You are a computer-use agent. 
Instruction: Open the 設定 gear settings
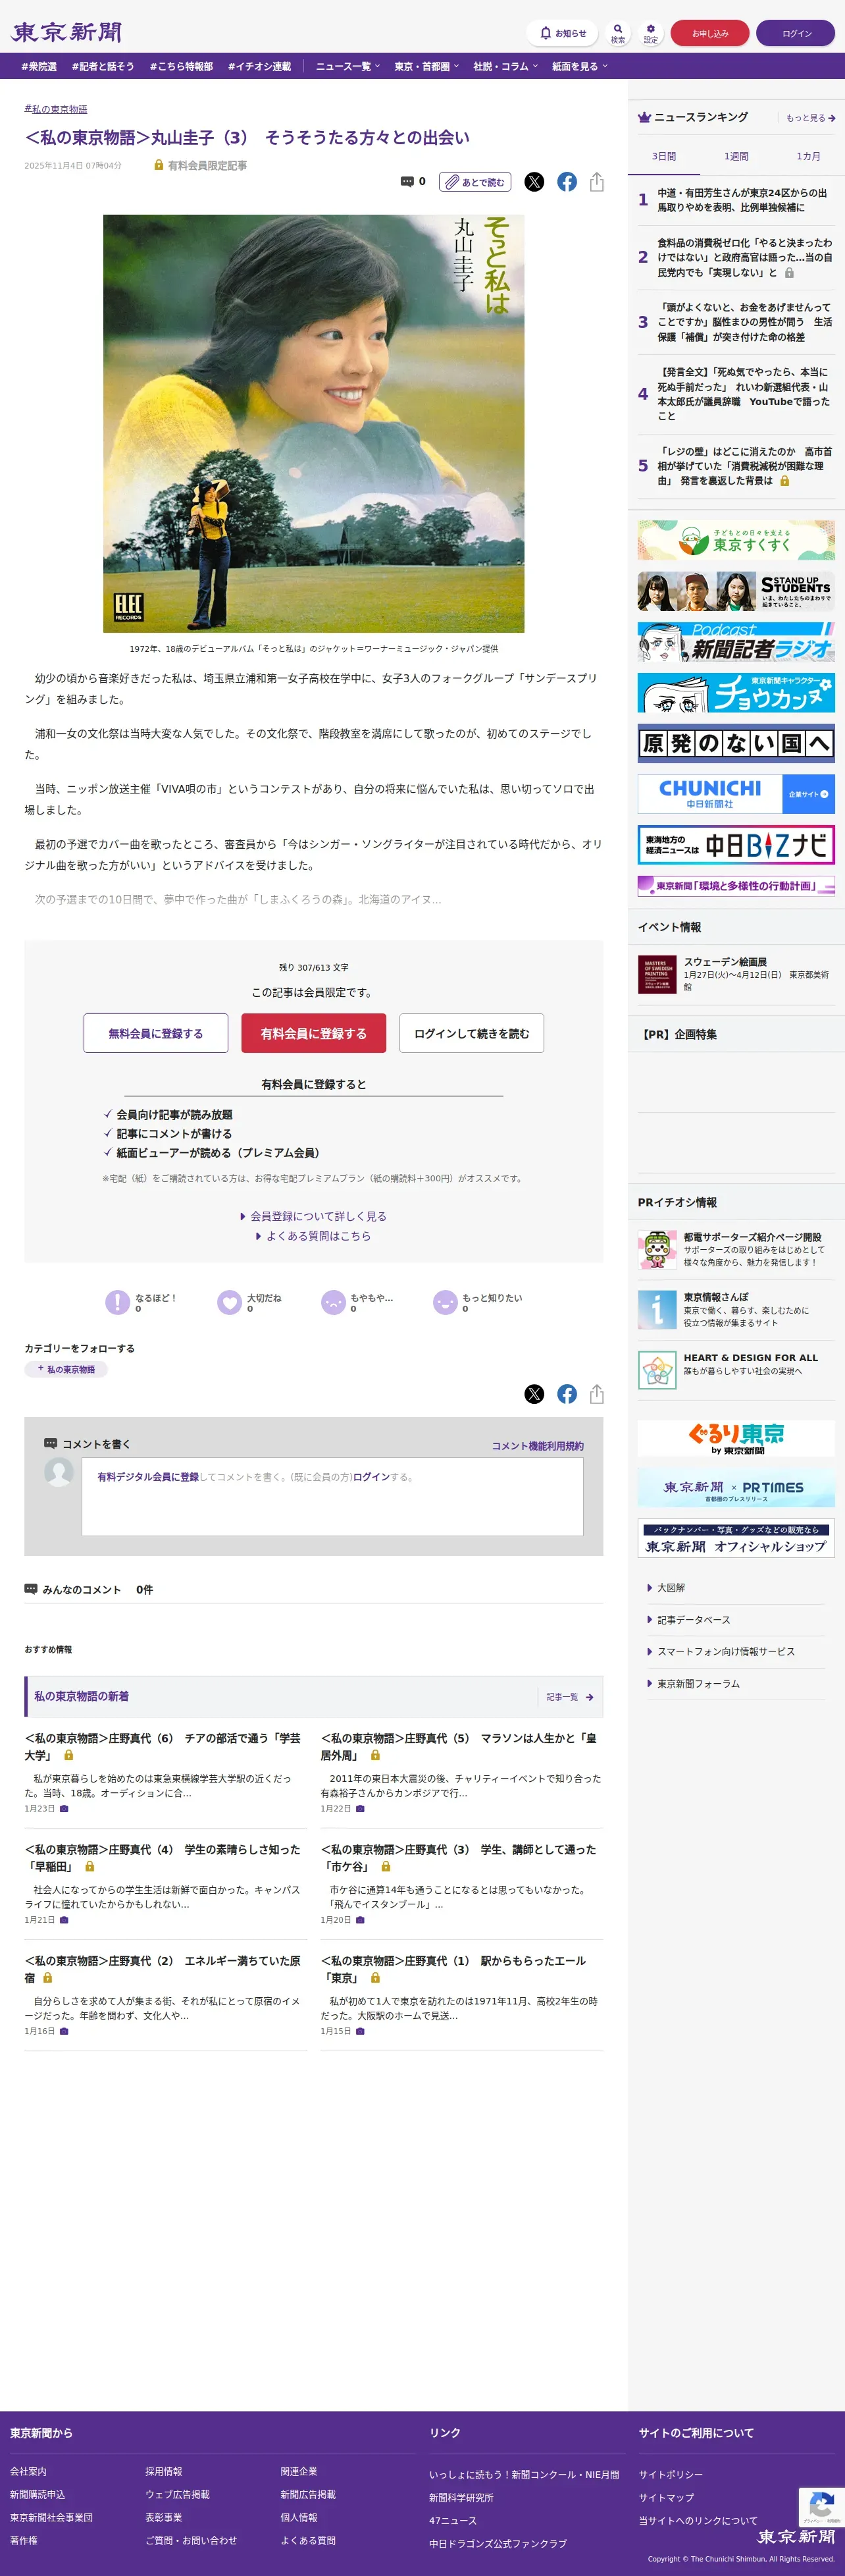(651, 33)
